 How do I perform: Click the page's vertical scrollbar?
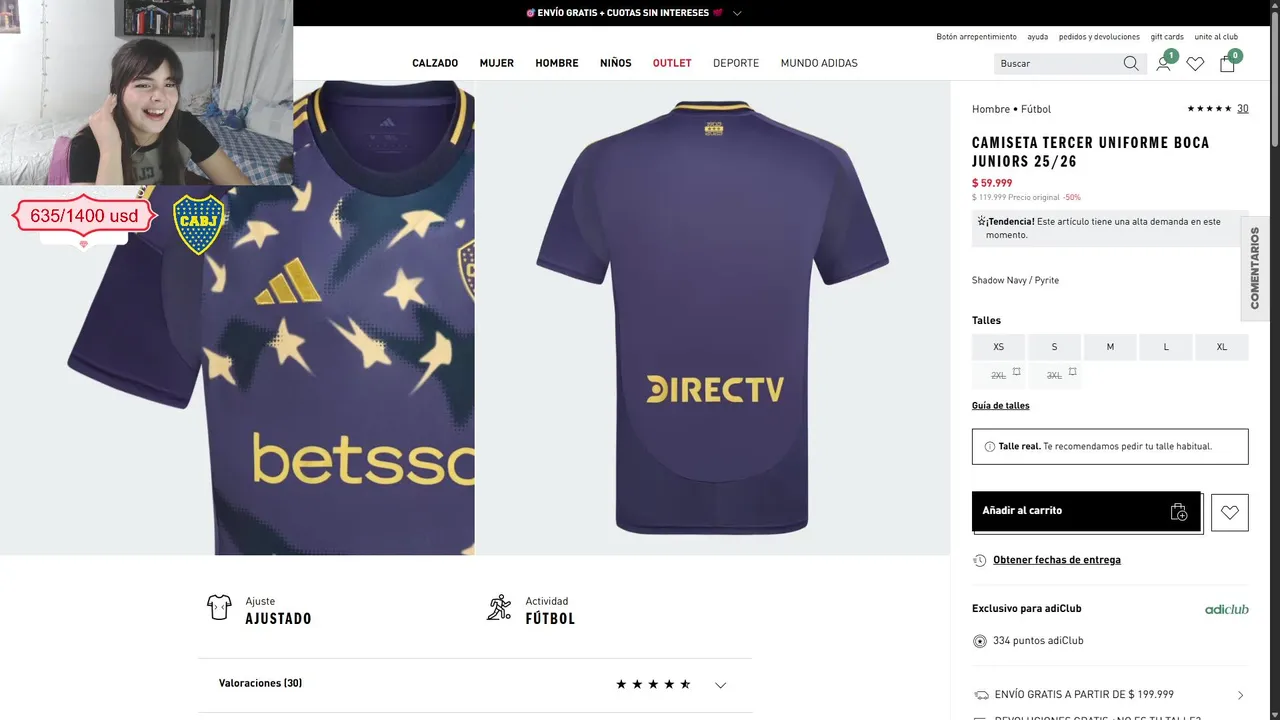[x=1273, y=300]
